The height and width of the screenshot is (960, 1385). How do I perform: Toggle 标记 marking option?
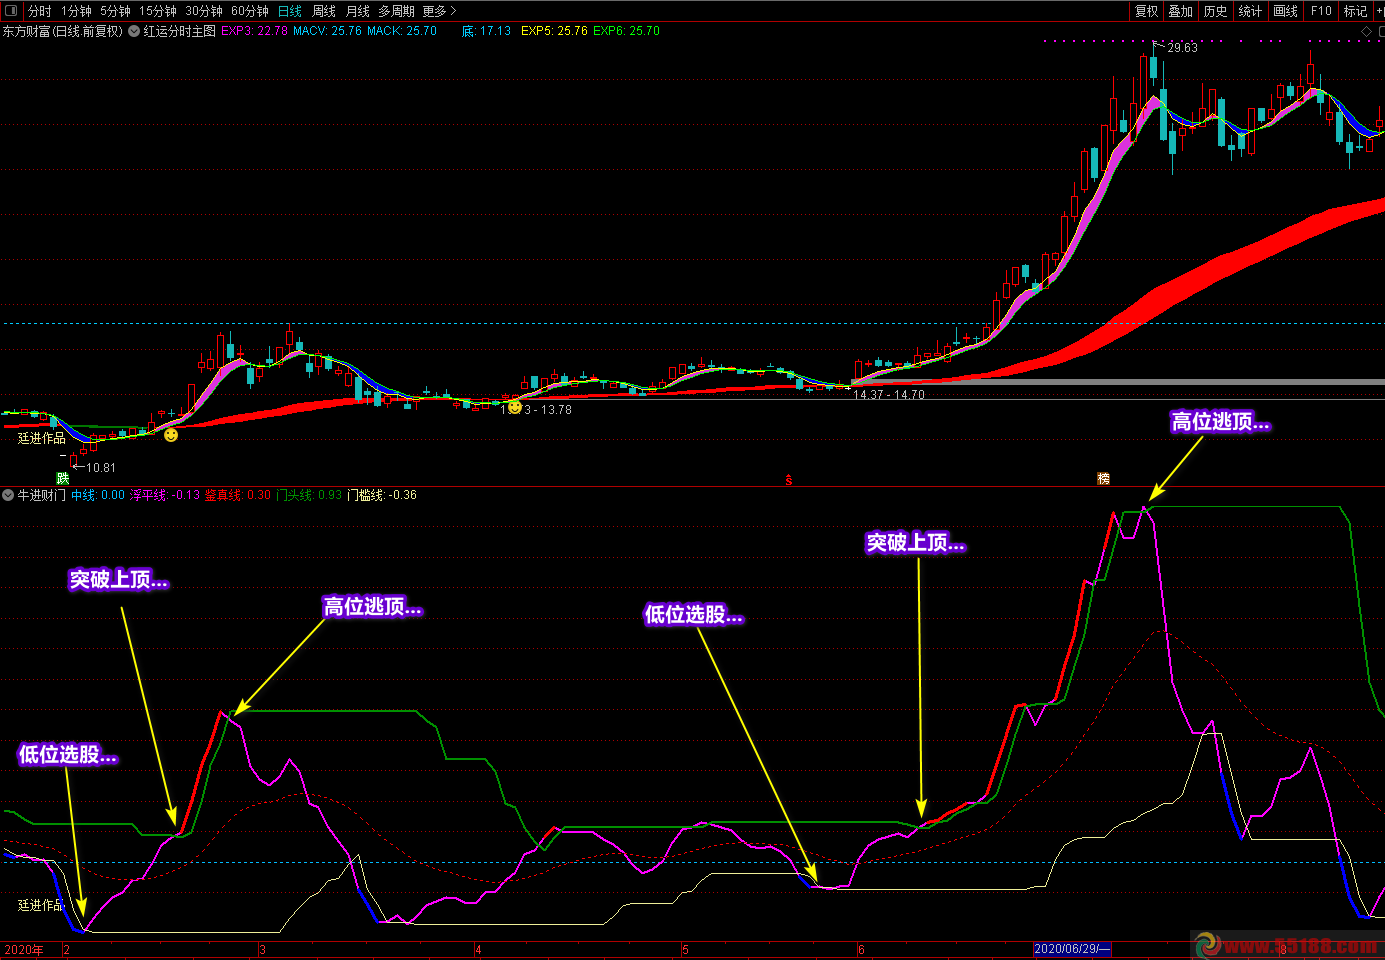click(1355, 11)
